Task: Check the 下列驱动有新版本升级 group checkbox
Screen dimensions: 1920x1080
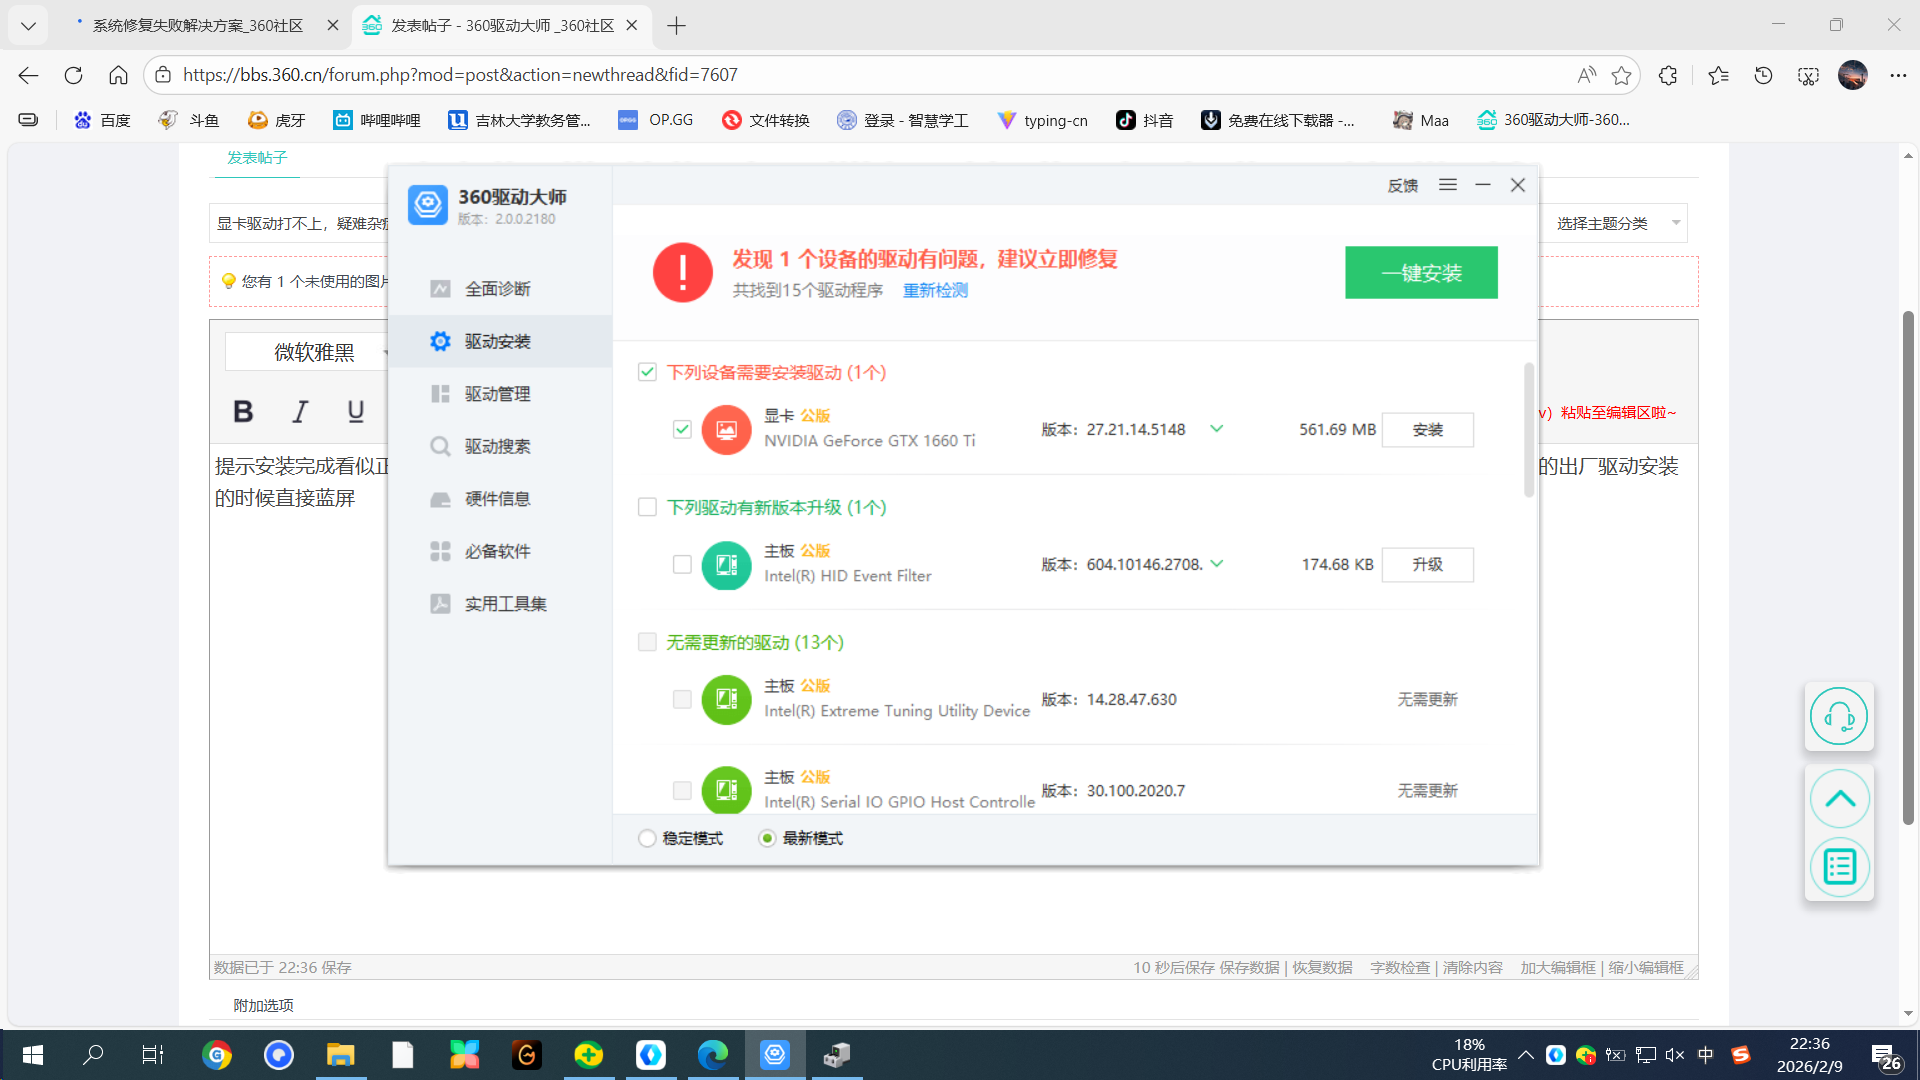Action: pos(647,507)
